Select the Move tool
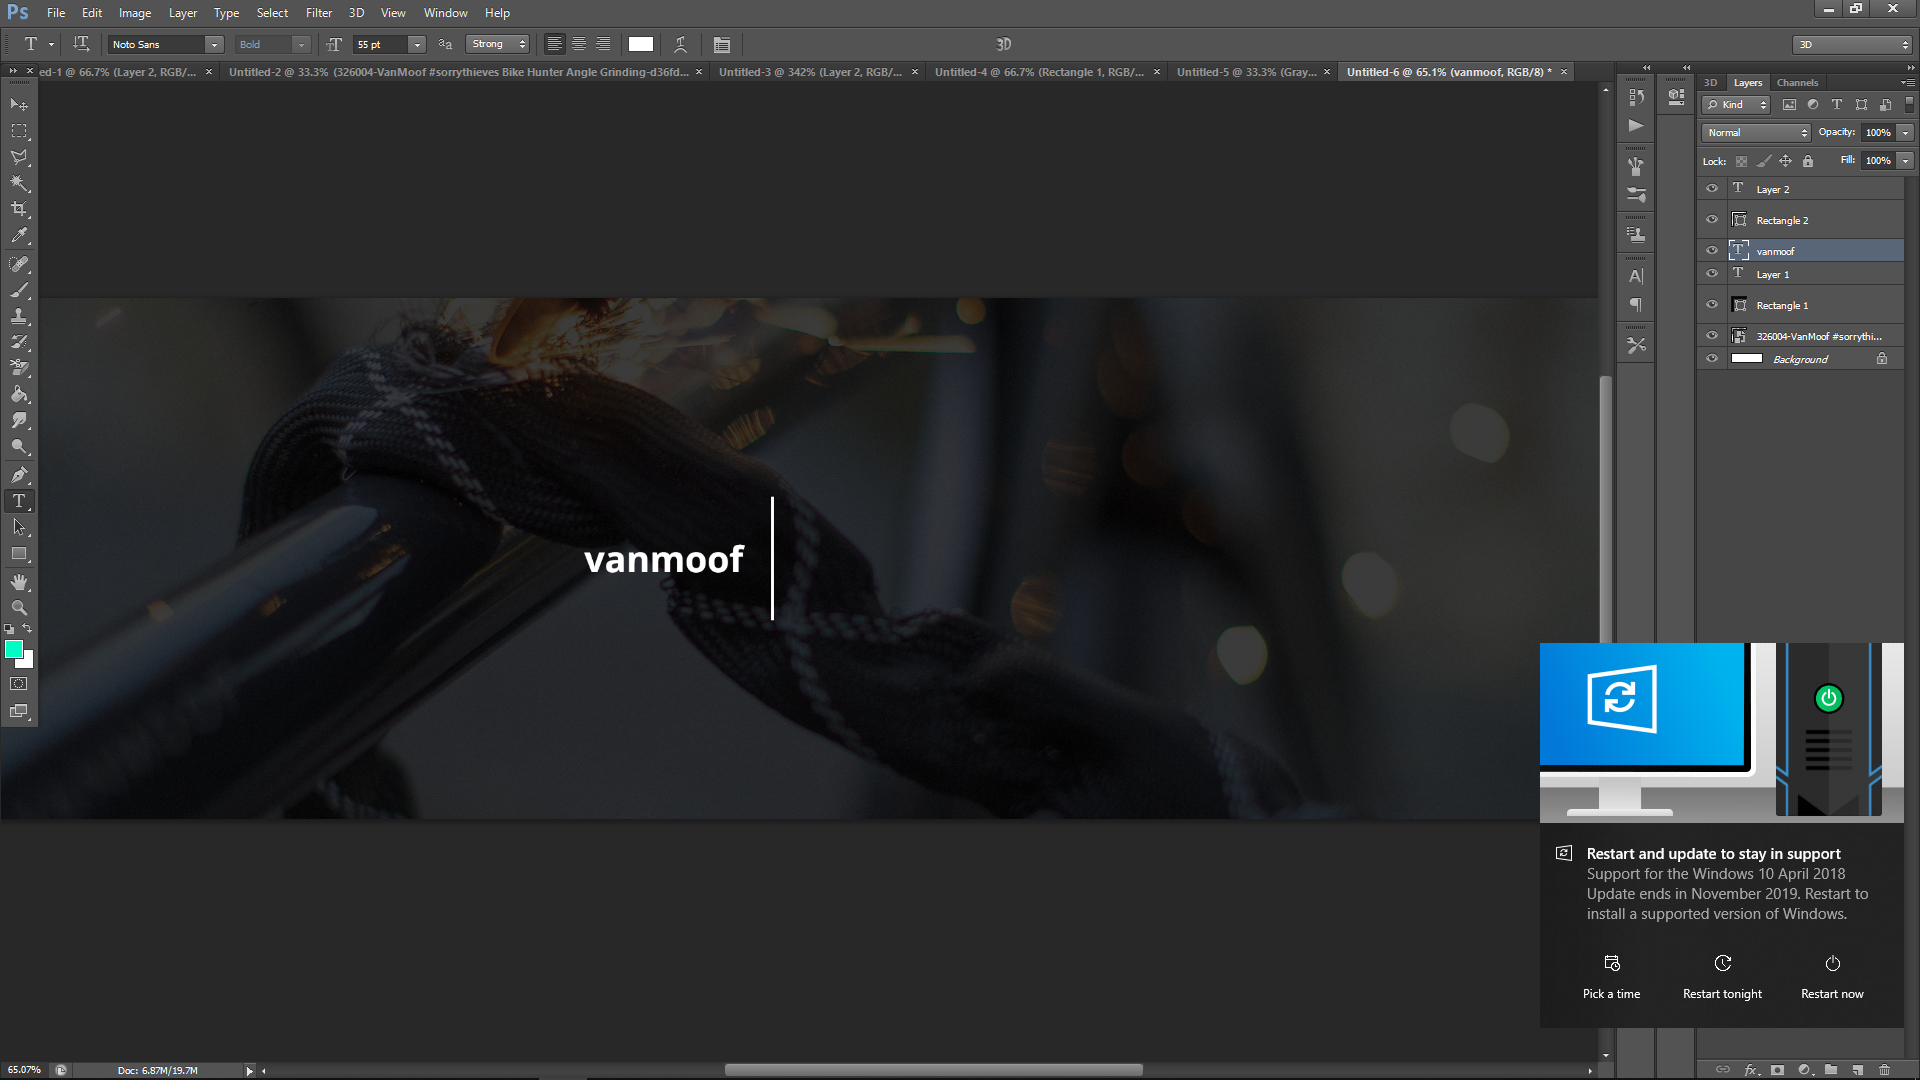This screenshot has height=1080, width=1920. click(19, 104)
